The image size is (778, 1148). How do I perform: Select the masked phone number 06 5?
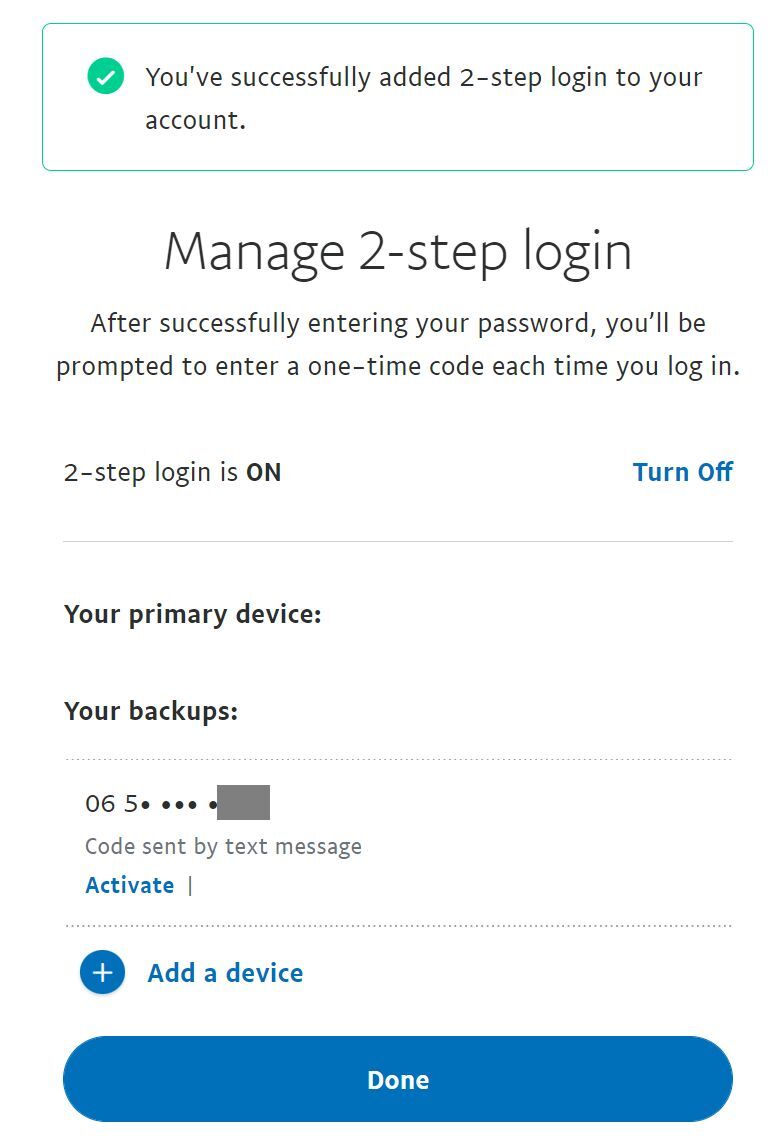152,803
